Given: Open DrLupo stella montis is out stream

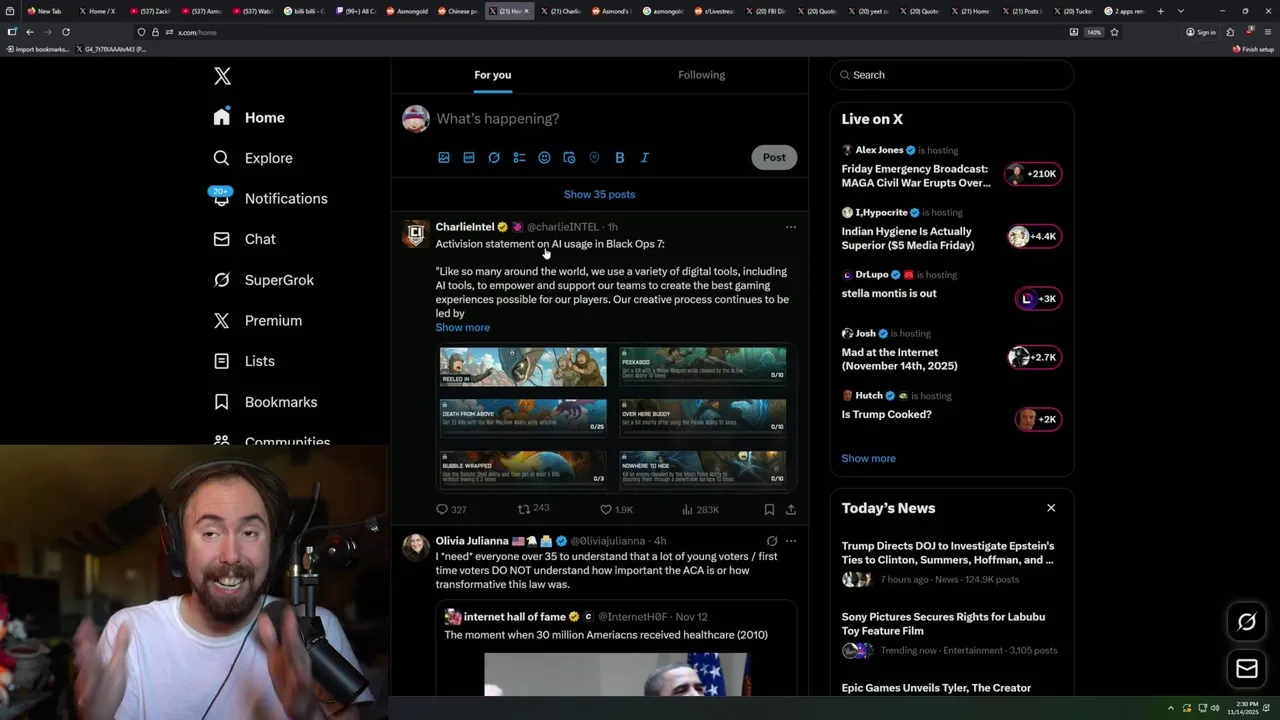Looking at the screenshot, I should (951, 286).
